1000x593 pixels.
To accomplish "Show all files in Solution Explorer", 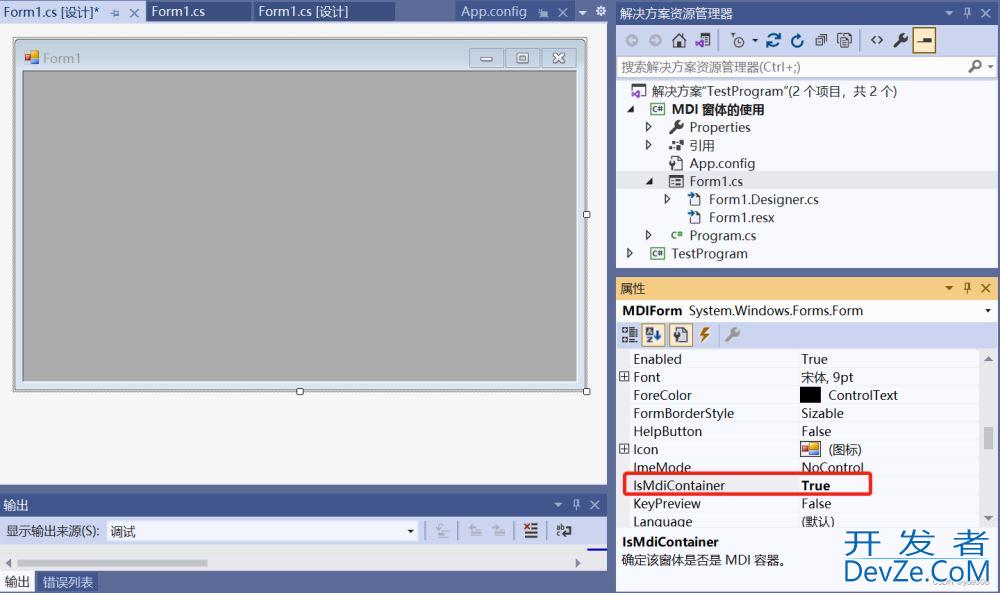I will tap(844, 41).
